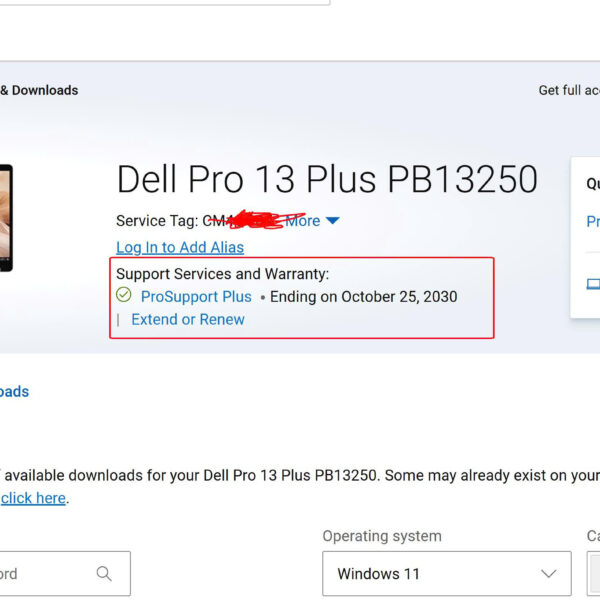Open the partially visible Category dropdown

coord(594,574)
